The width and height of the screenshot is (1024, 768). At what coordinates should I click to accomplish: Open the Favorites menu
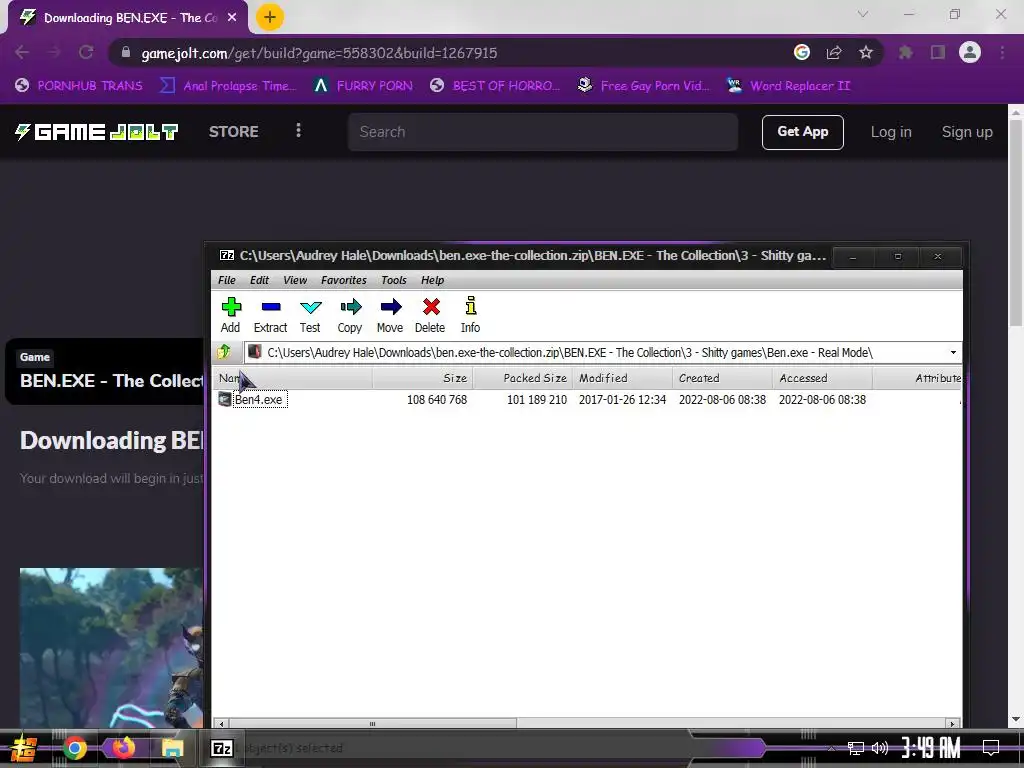click(x=344, y=280)
